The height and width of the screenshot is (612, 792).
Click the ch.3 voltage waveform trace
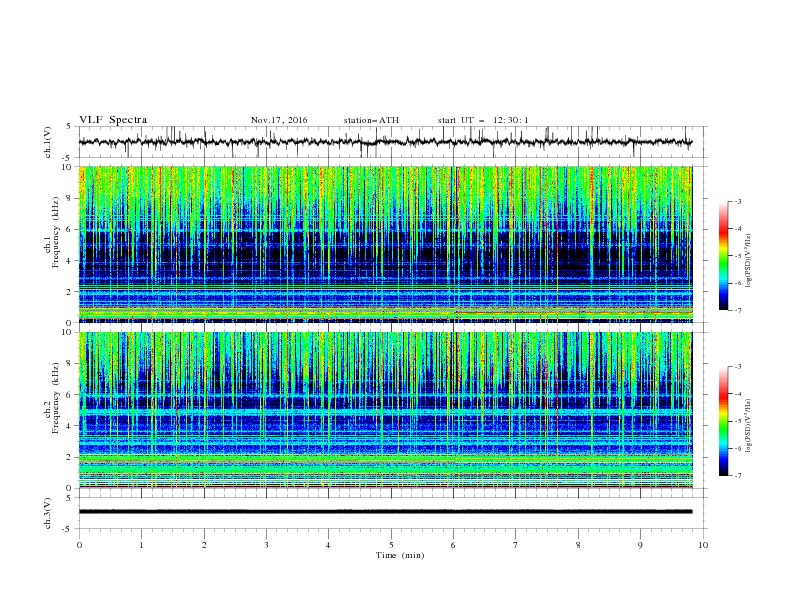(x=385, y=512)
